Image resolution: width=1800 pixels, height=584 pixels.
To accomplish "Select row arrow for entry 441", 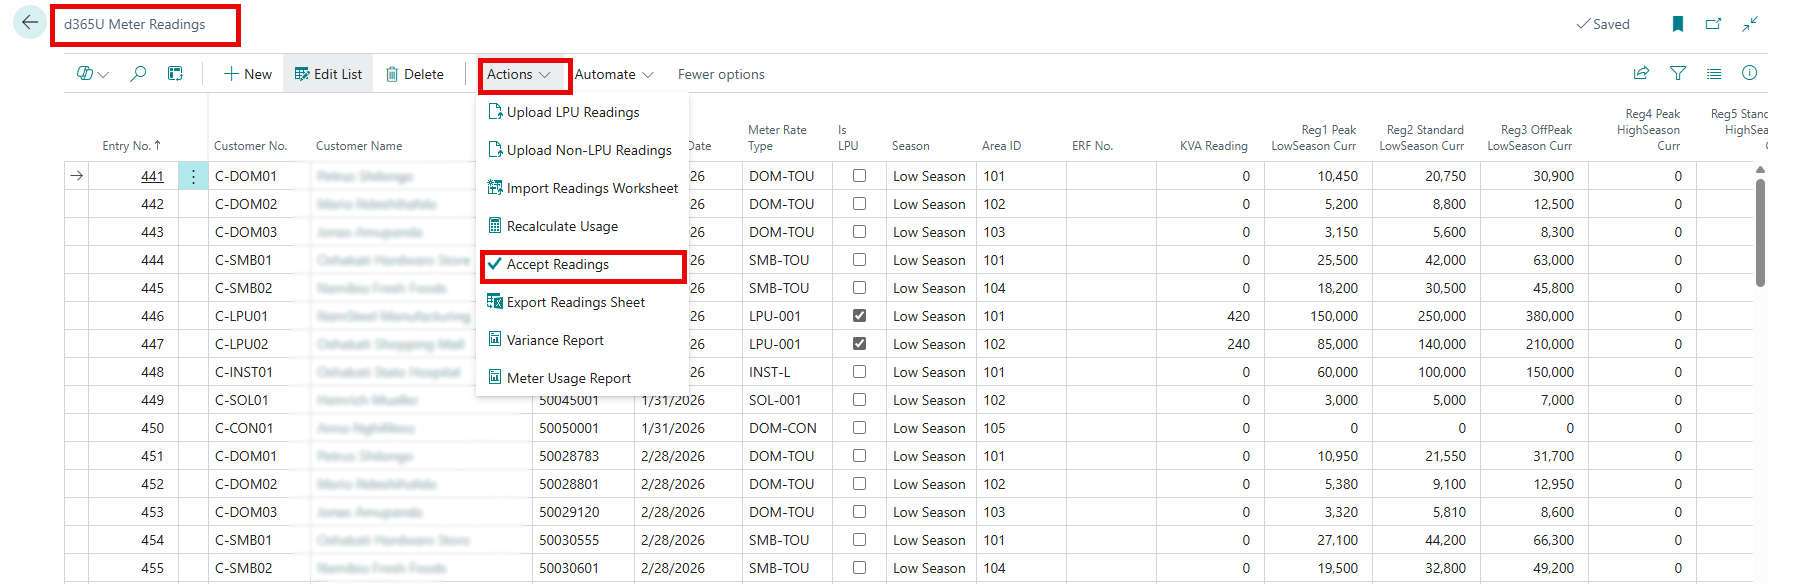I will [76, 176].
